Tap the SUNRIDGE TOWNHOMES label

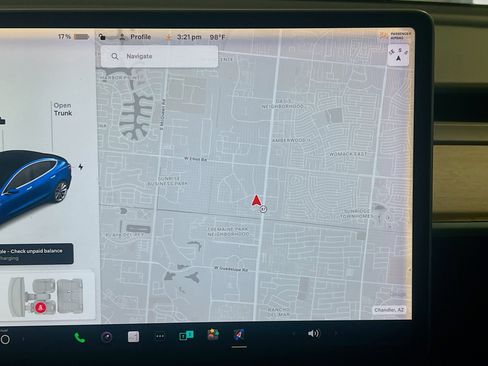356,214
